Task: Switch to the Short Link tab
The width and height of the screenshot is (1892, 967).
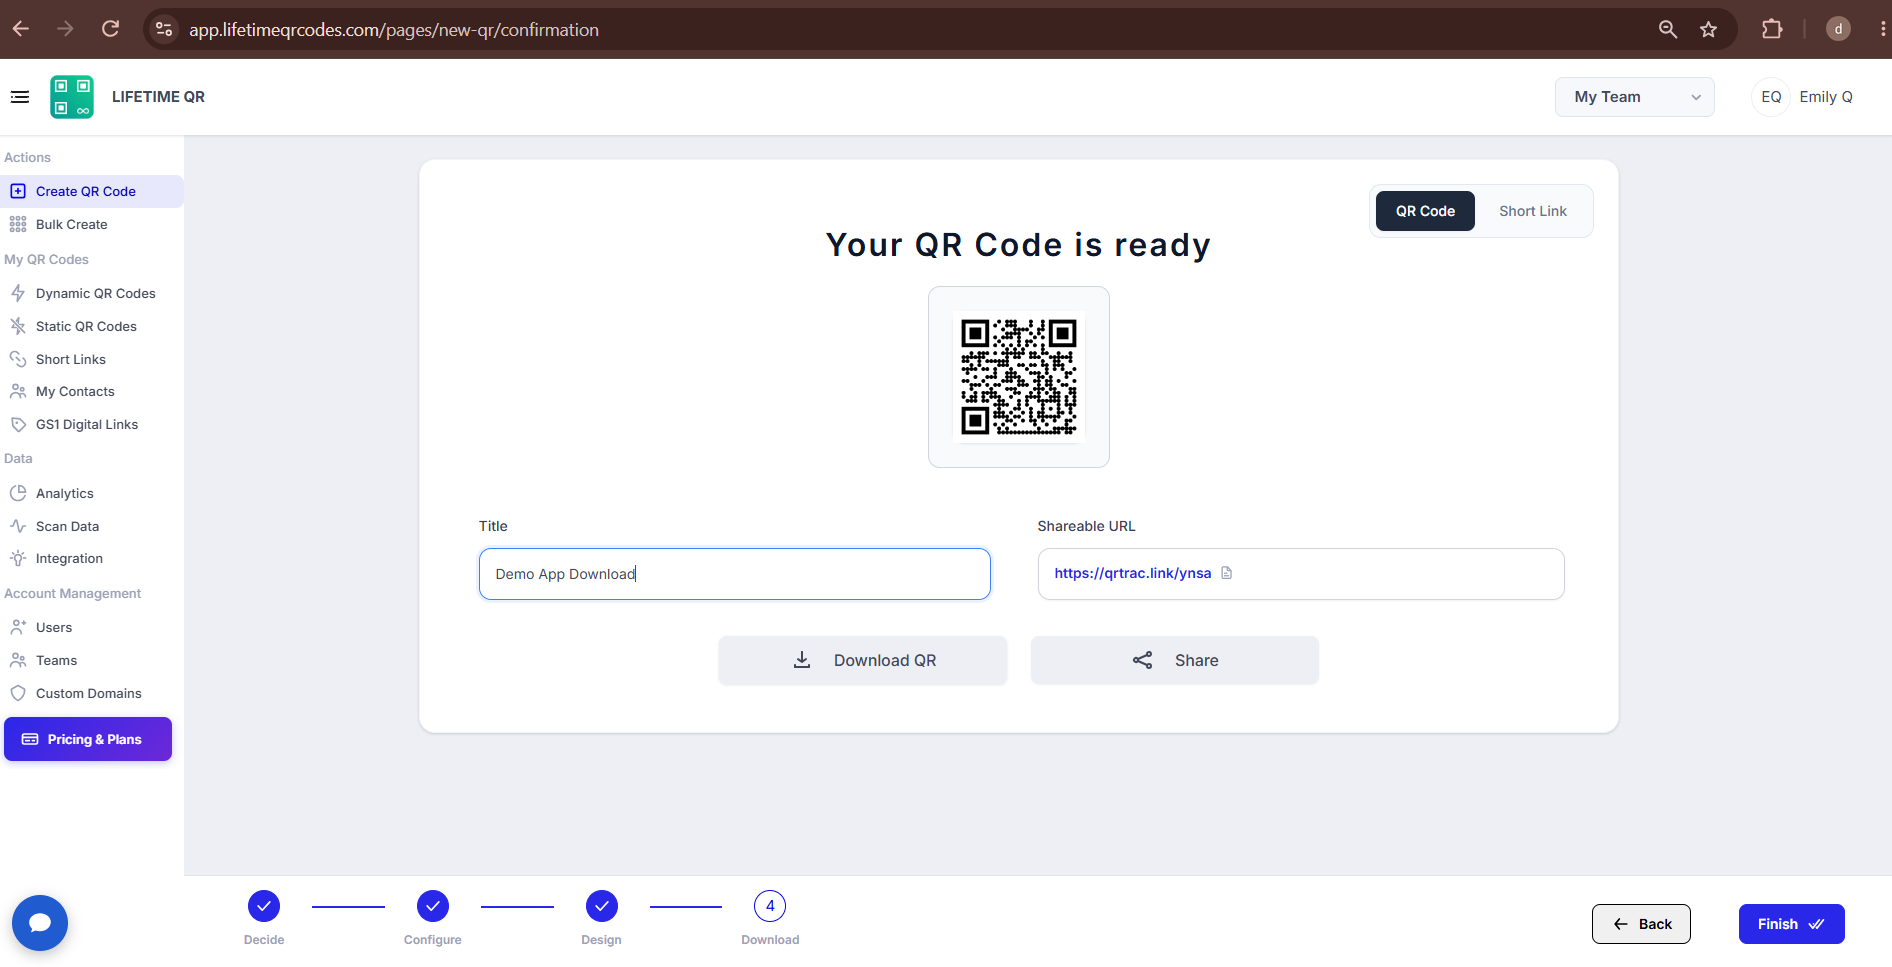Action: (x=1532, y=211)
